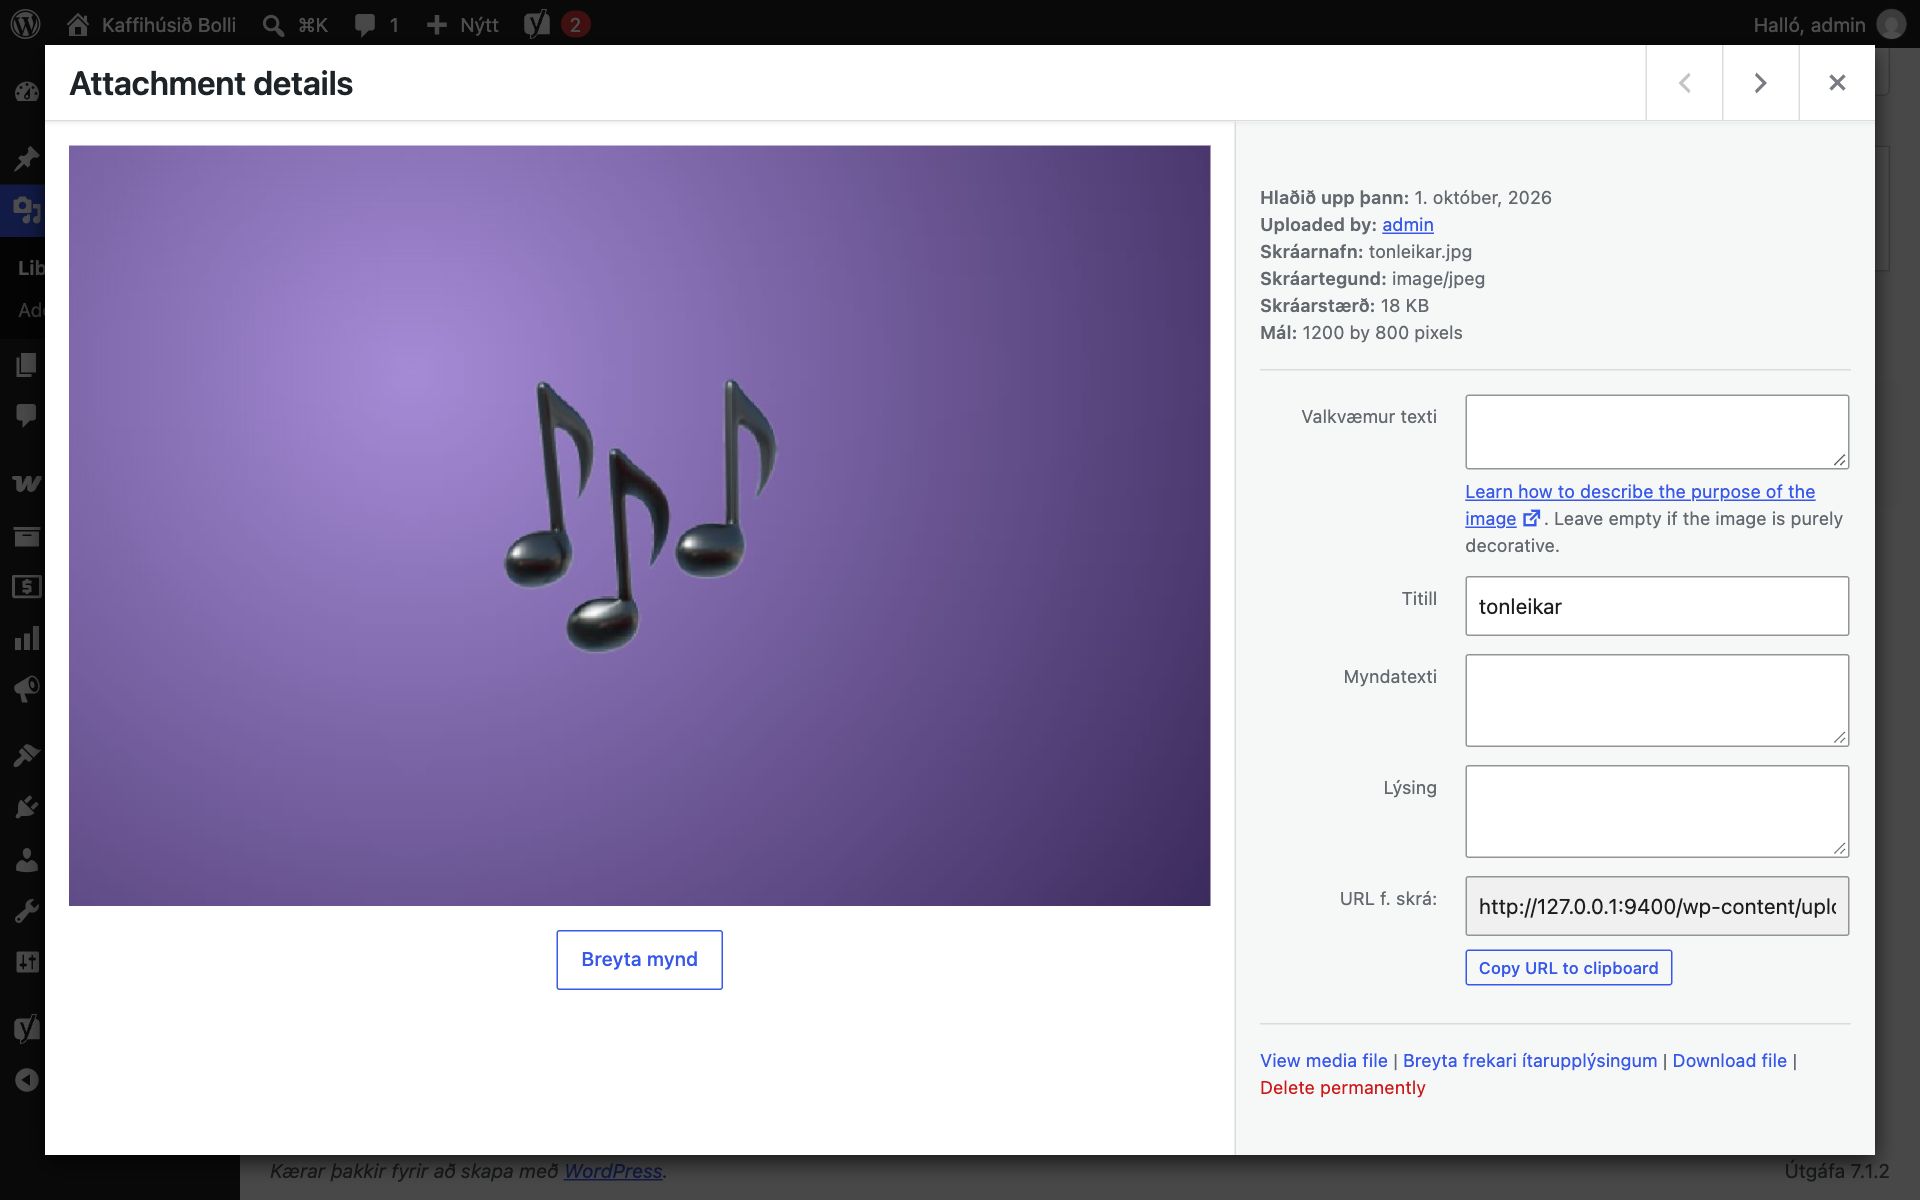
Task: Close the Attachment details dialog
Action: click(x=1837, y=83)
